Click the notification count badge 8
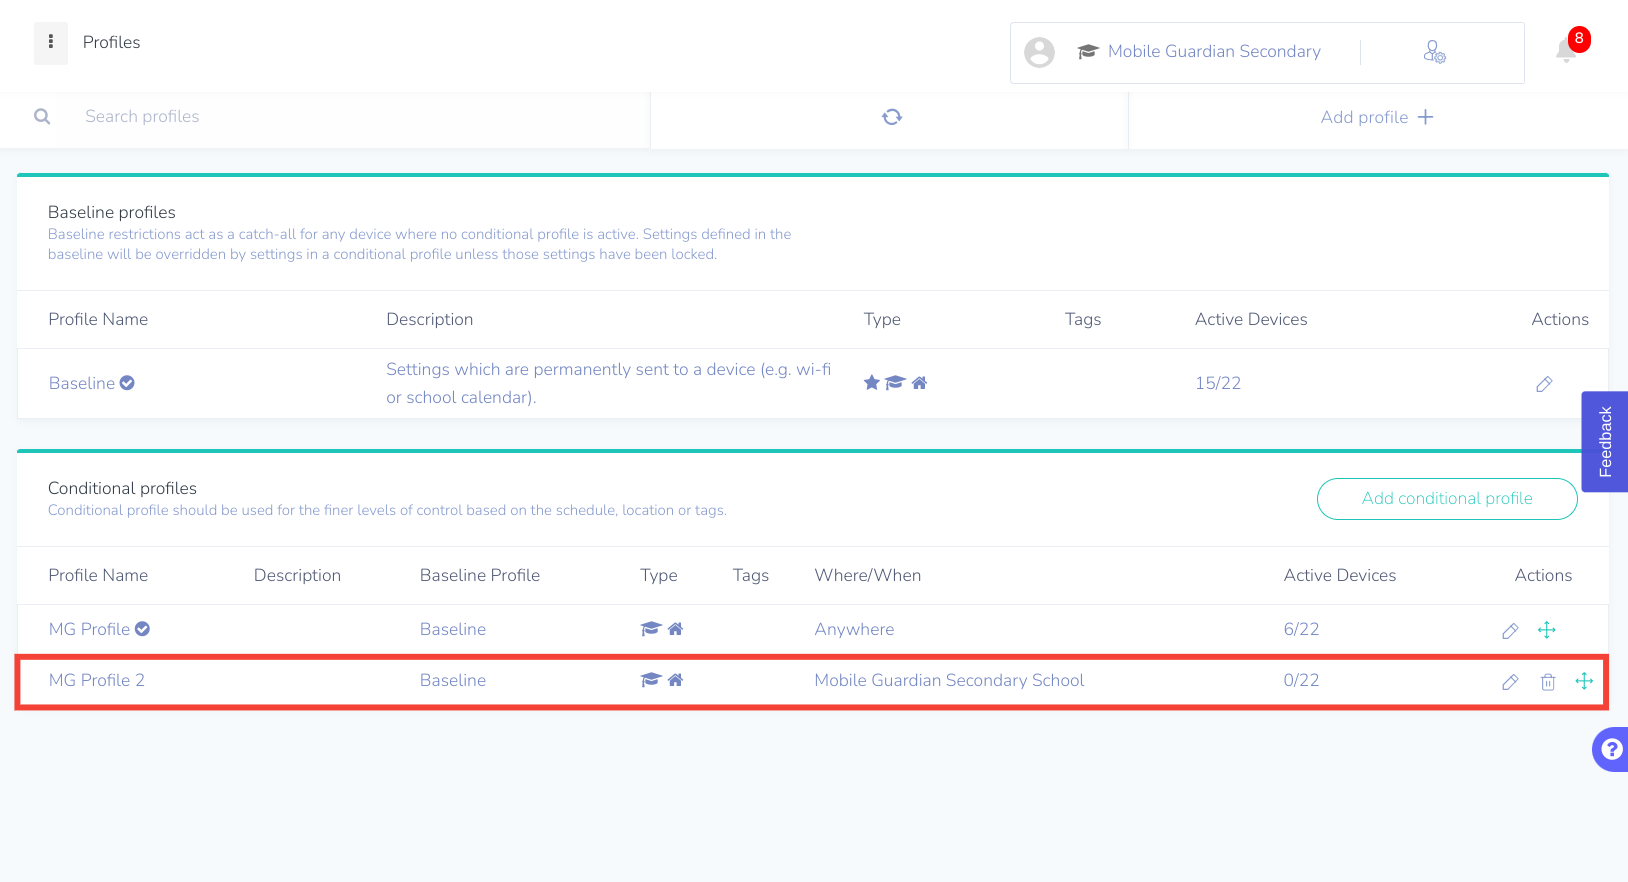The width and height of the screenshot is (1628, 882). (1579, 39)
